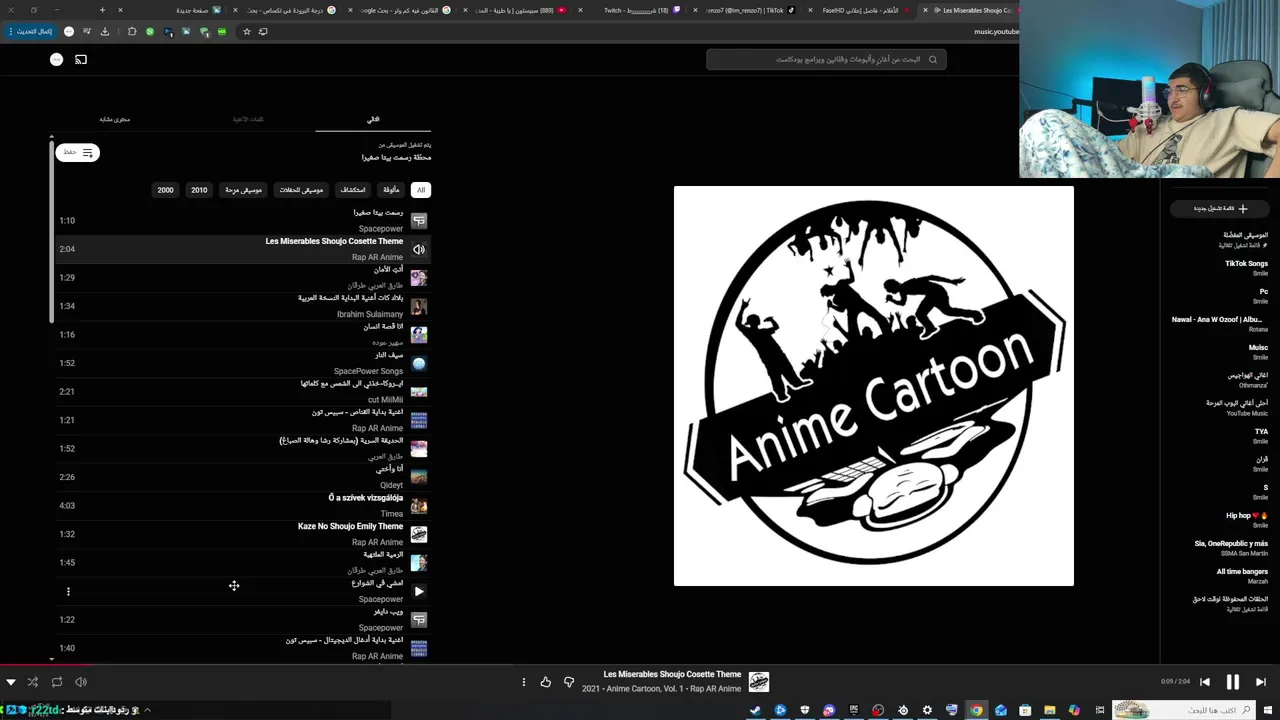Image resolution: width=1280 pixels, height=720 pixels.
Task: Go back to the previous track
Action: point(1204,682)
